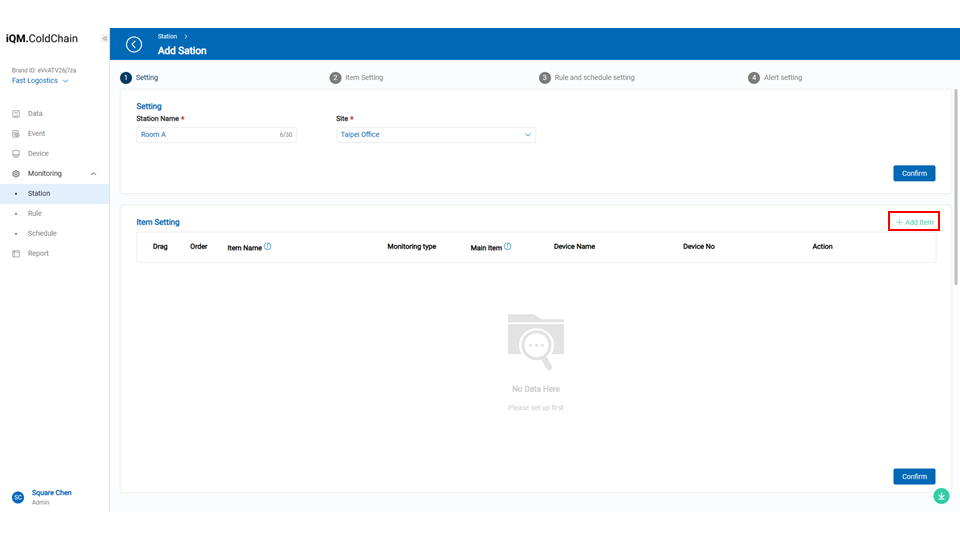Image resolution: width=960 pixels, height=540 pixels.
Task: Click the Event icon in sidebar
Action: pyautogui.click(x=16, y=134)
